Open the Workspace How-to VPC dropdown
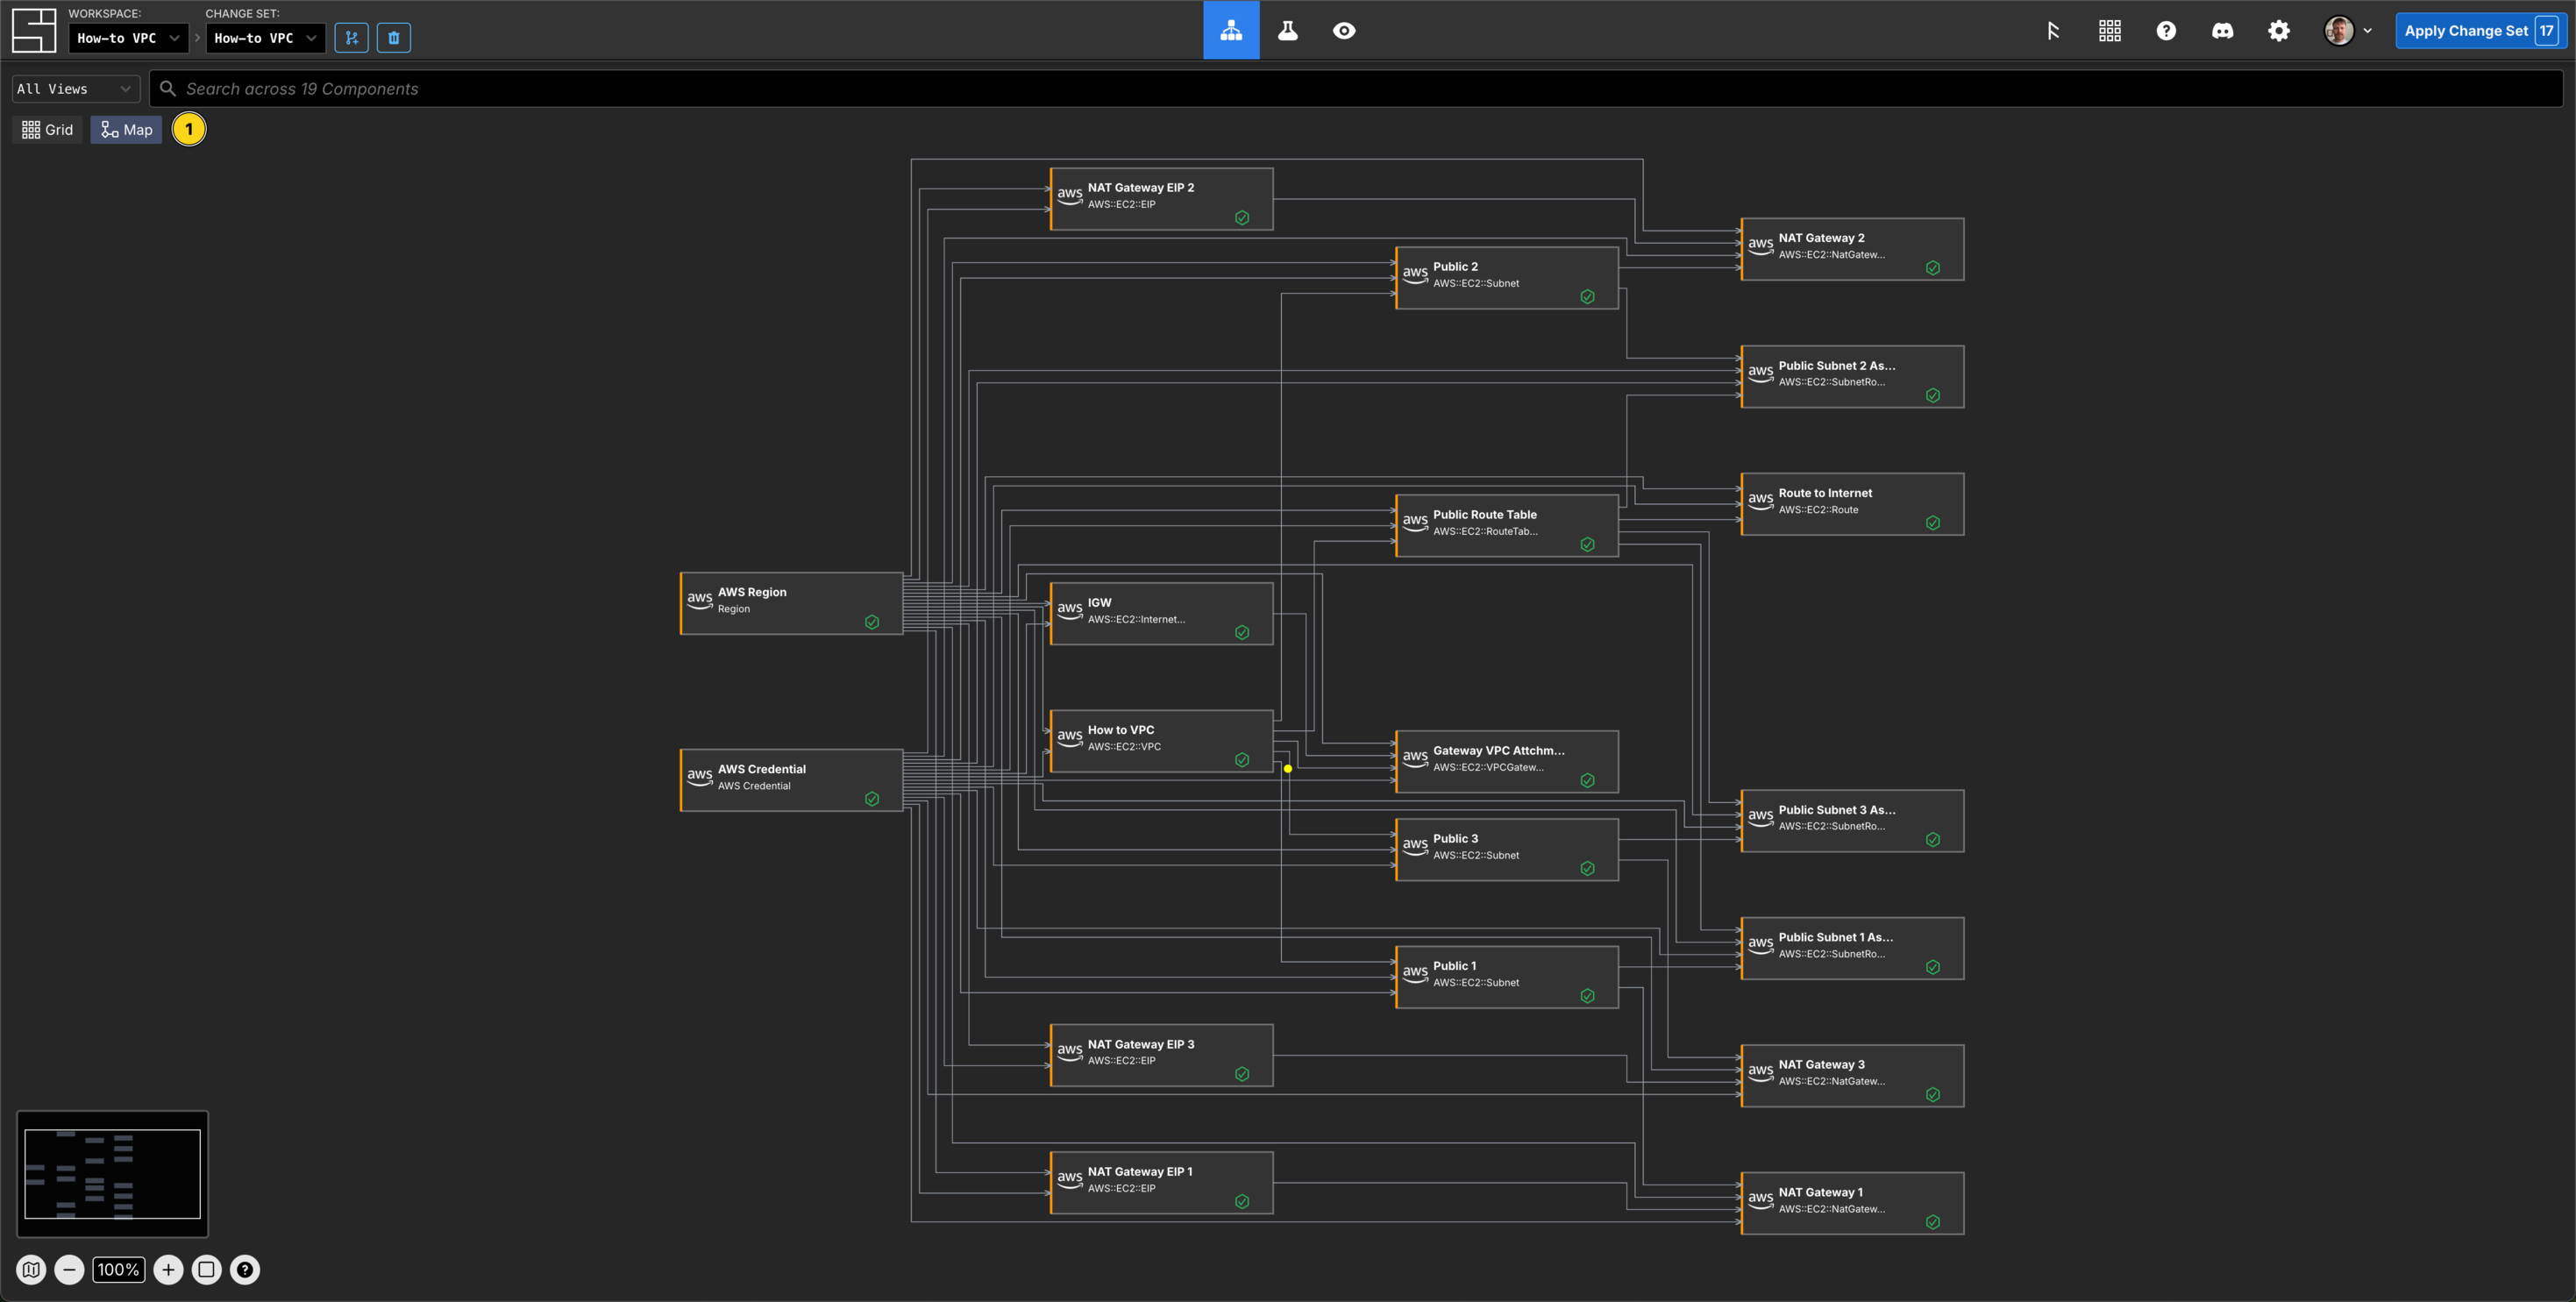Image resolution: width=2576 pixels, height=1302 pixels. coord(129,38)
